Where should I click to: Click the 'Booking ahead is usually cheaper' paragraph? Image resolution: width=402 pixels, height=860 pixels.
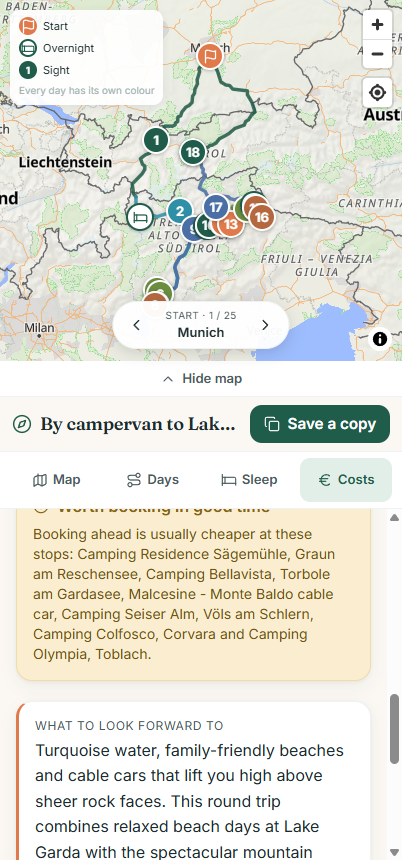184,594
